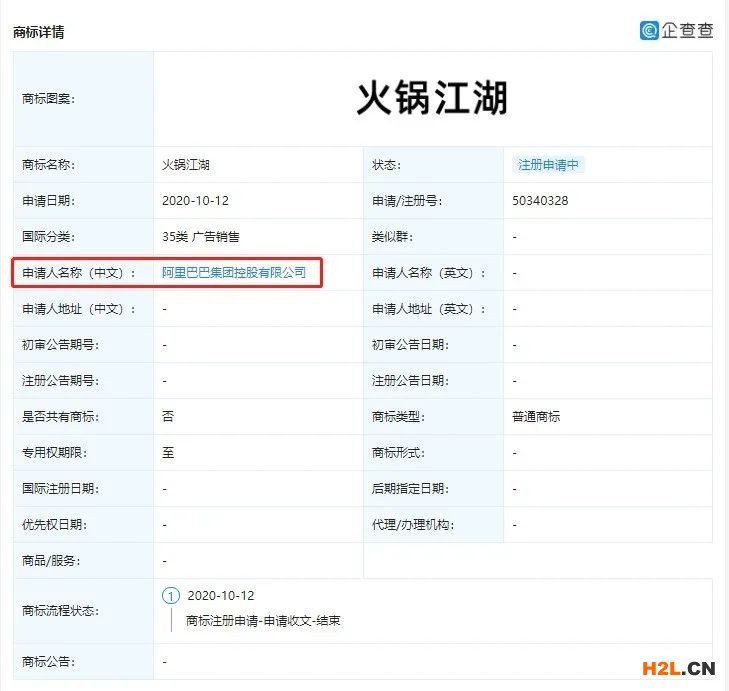Viewport: 729px width, 691px height.
Task: Click the numbered step 1 circle marker
Action: (171, 596)
